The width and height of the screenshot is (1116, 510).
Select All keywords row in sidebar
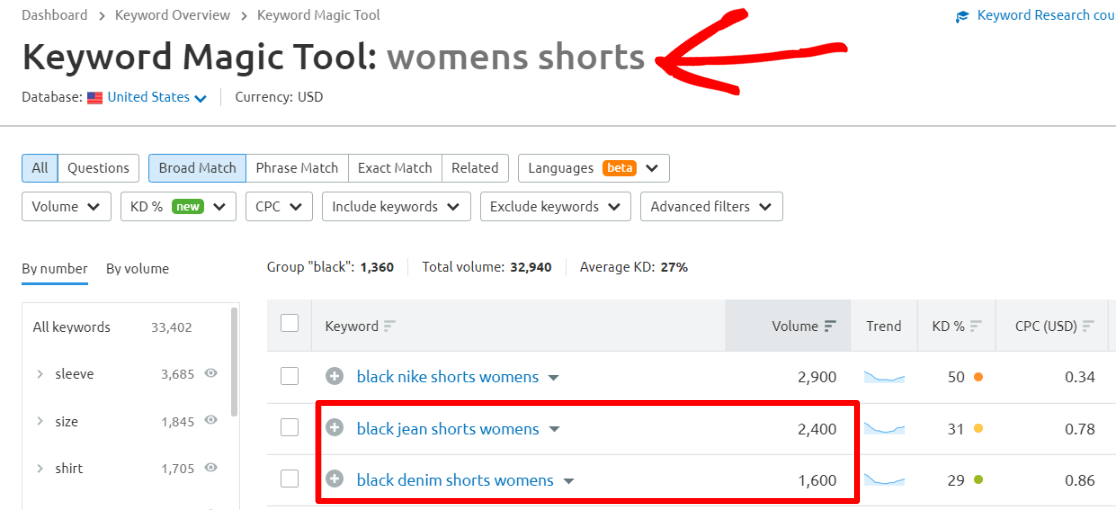coord(112,327)
